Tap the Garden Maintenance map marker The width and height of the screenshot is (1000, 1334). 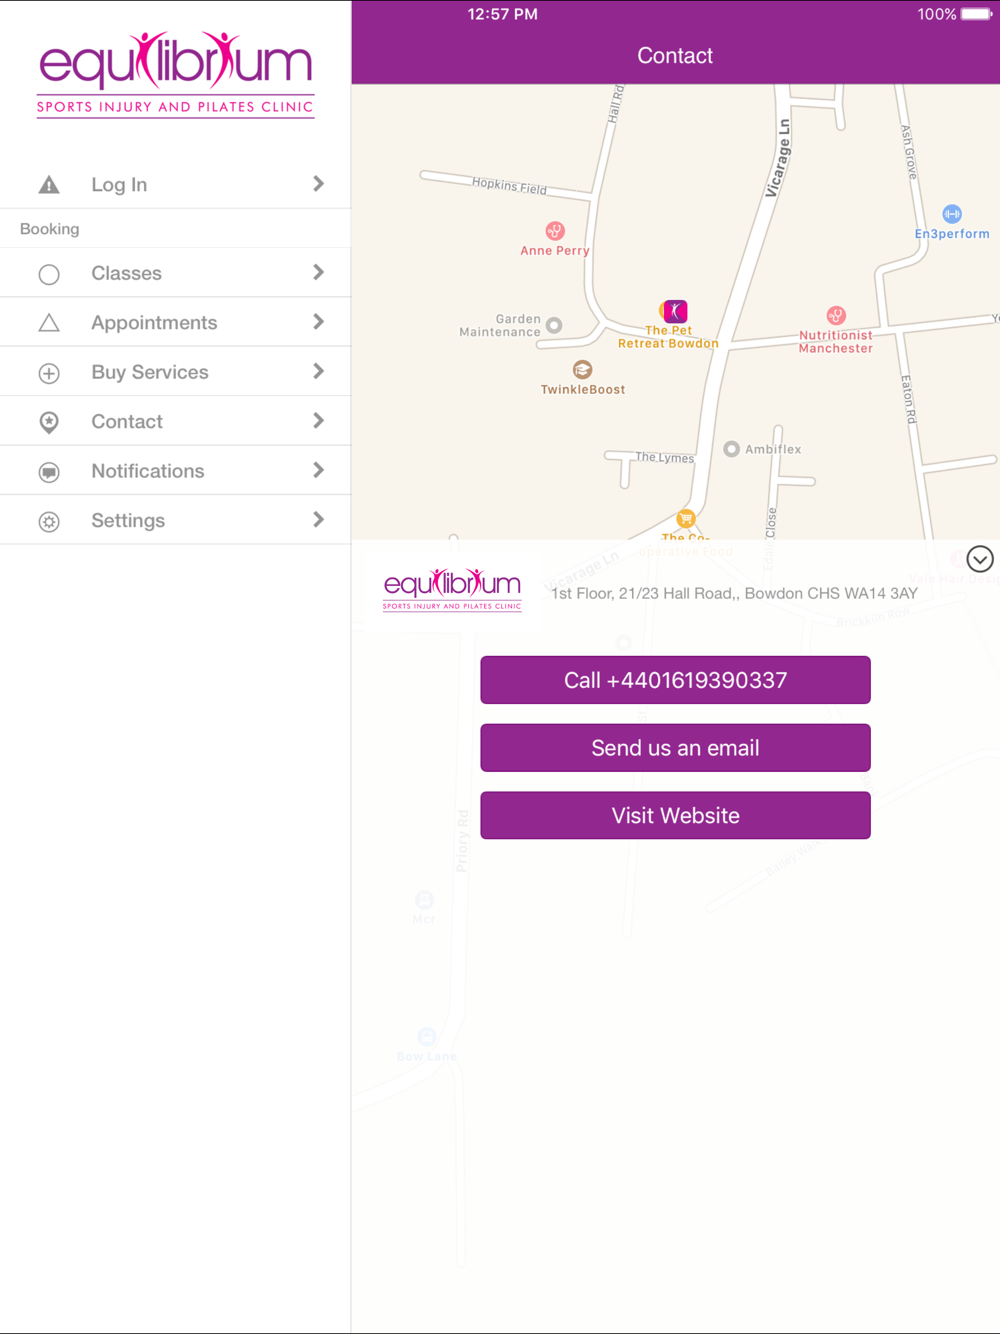(x=554, y=325)
